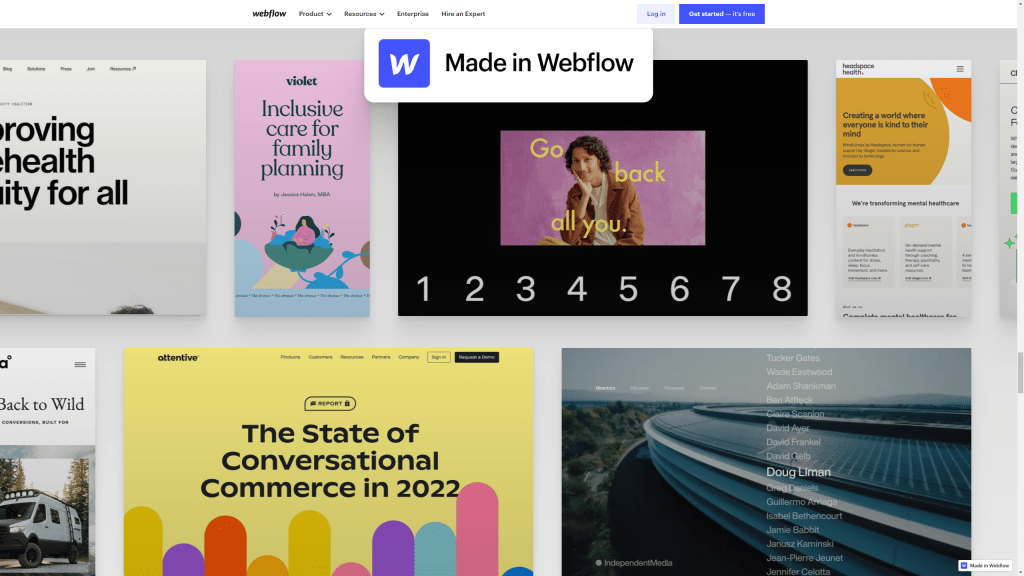Click the blue Webflow W icon
The image size is (1024, 576).
click(x=404, y=63)
